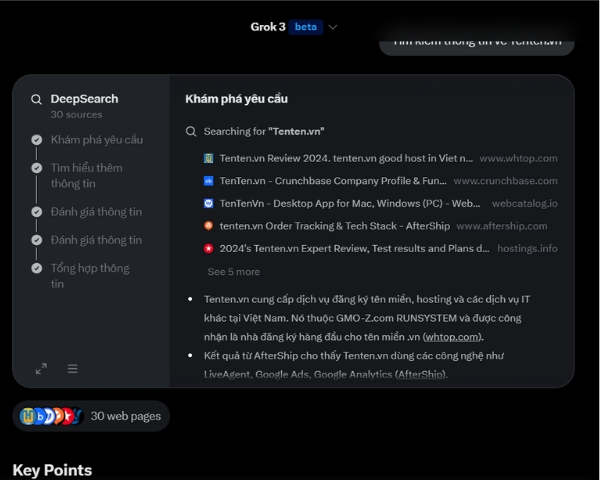Click www.whtop.com domain label
The width and height of the screenshot is (600, 480).
click(x=518, y=158)
